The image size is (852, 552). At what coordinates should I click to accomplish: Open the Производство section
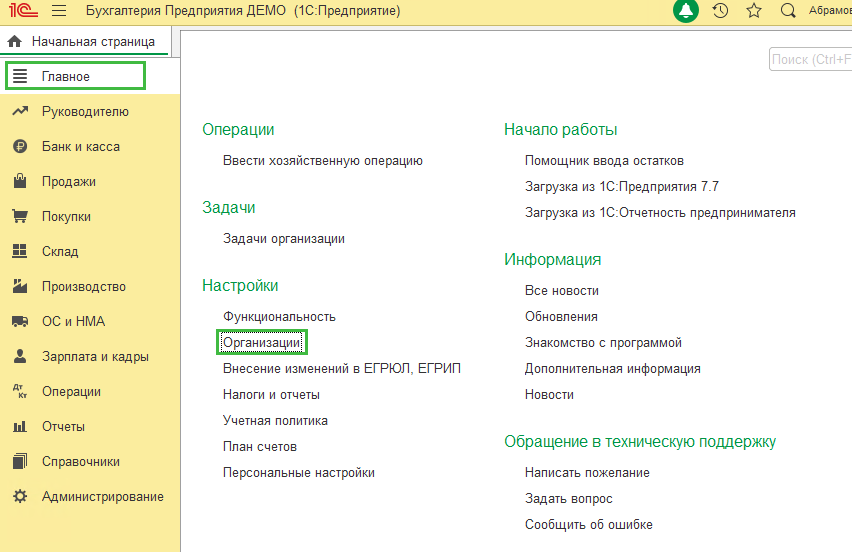coord(90,286)
